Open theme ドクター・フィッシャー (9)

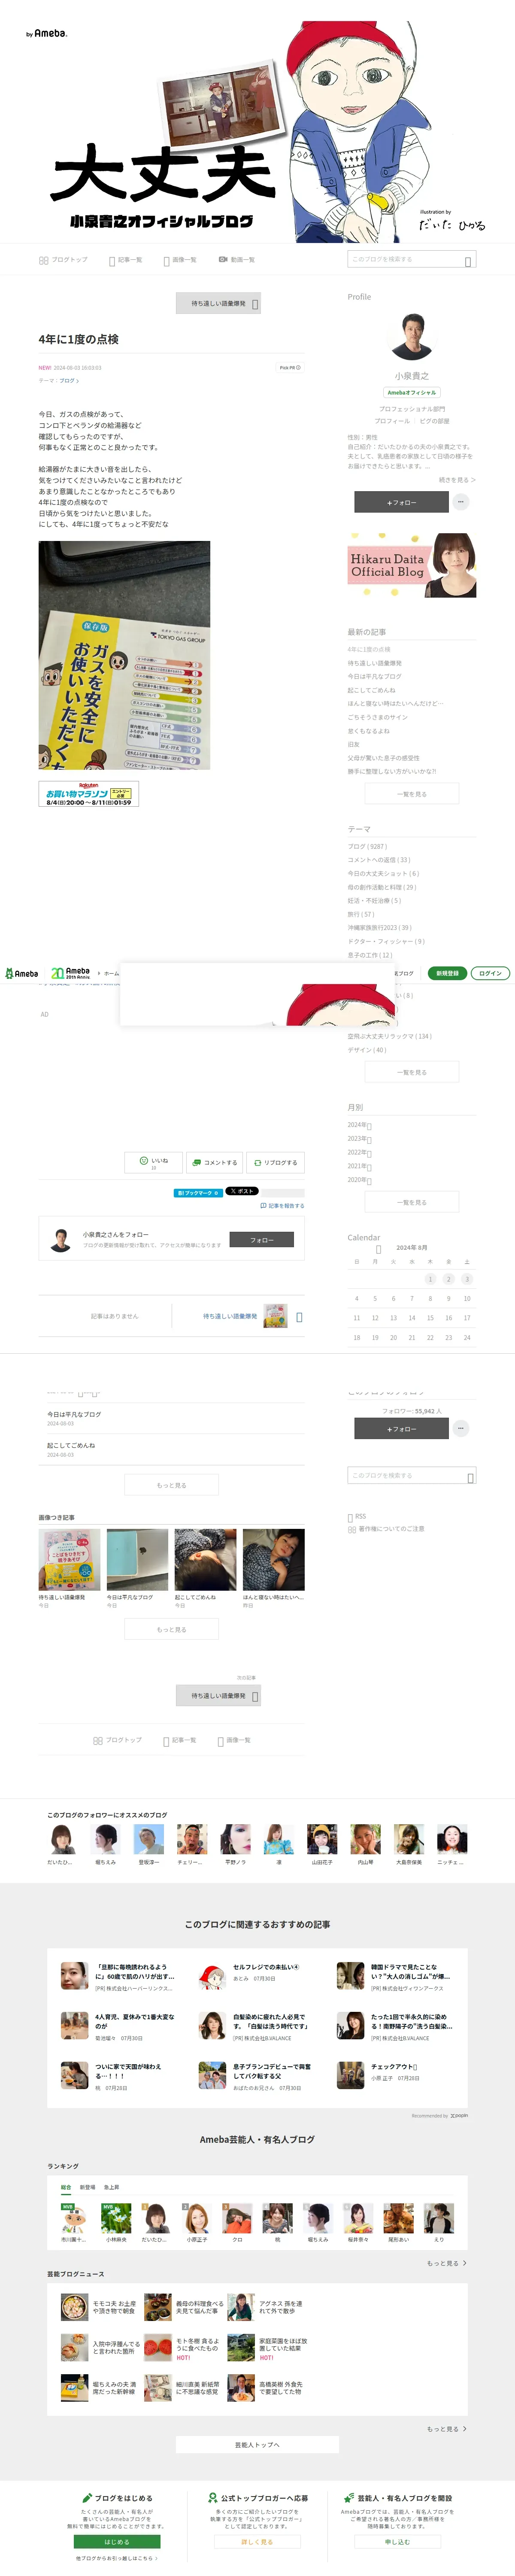pyautogui.click(x=386, y=941)
